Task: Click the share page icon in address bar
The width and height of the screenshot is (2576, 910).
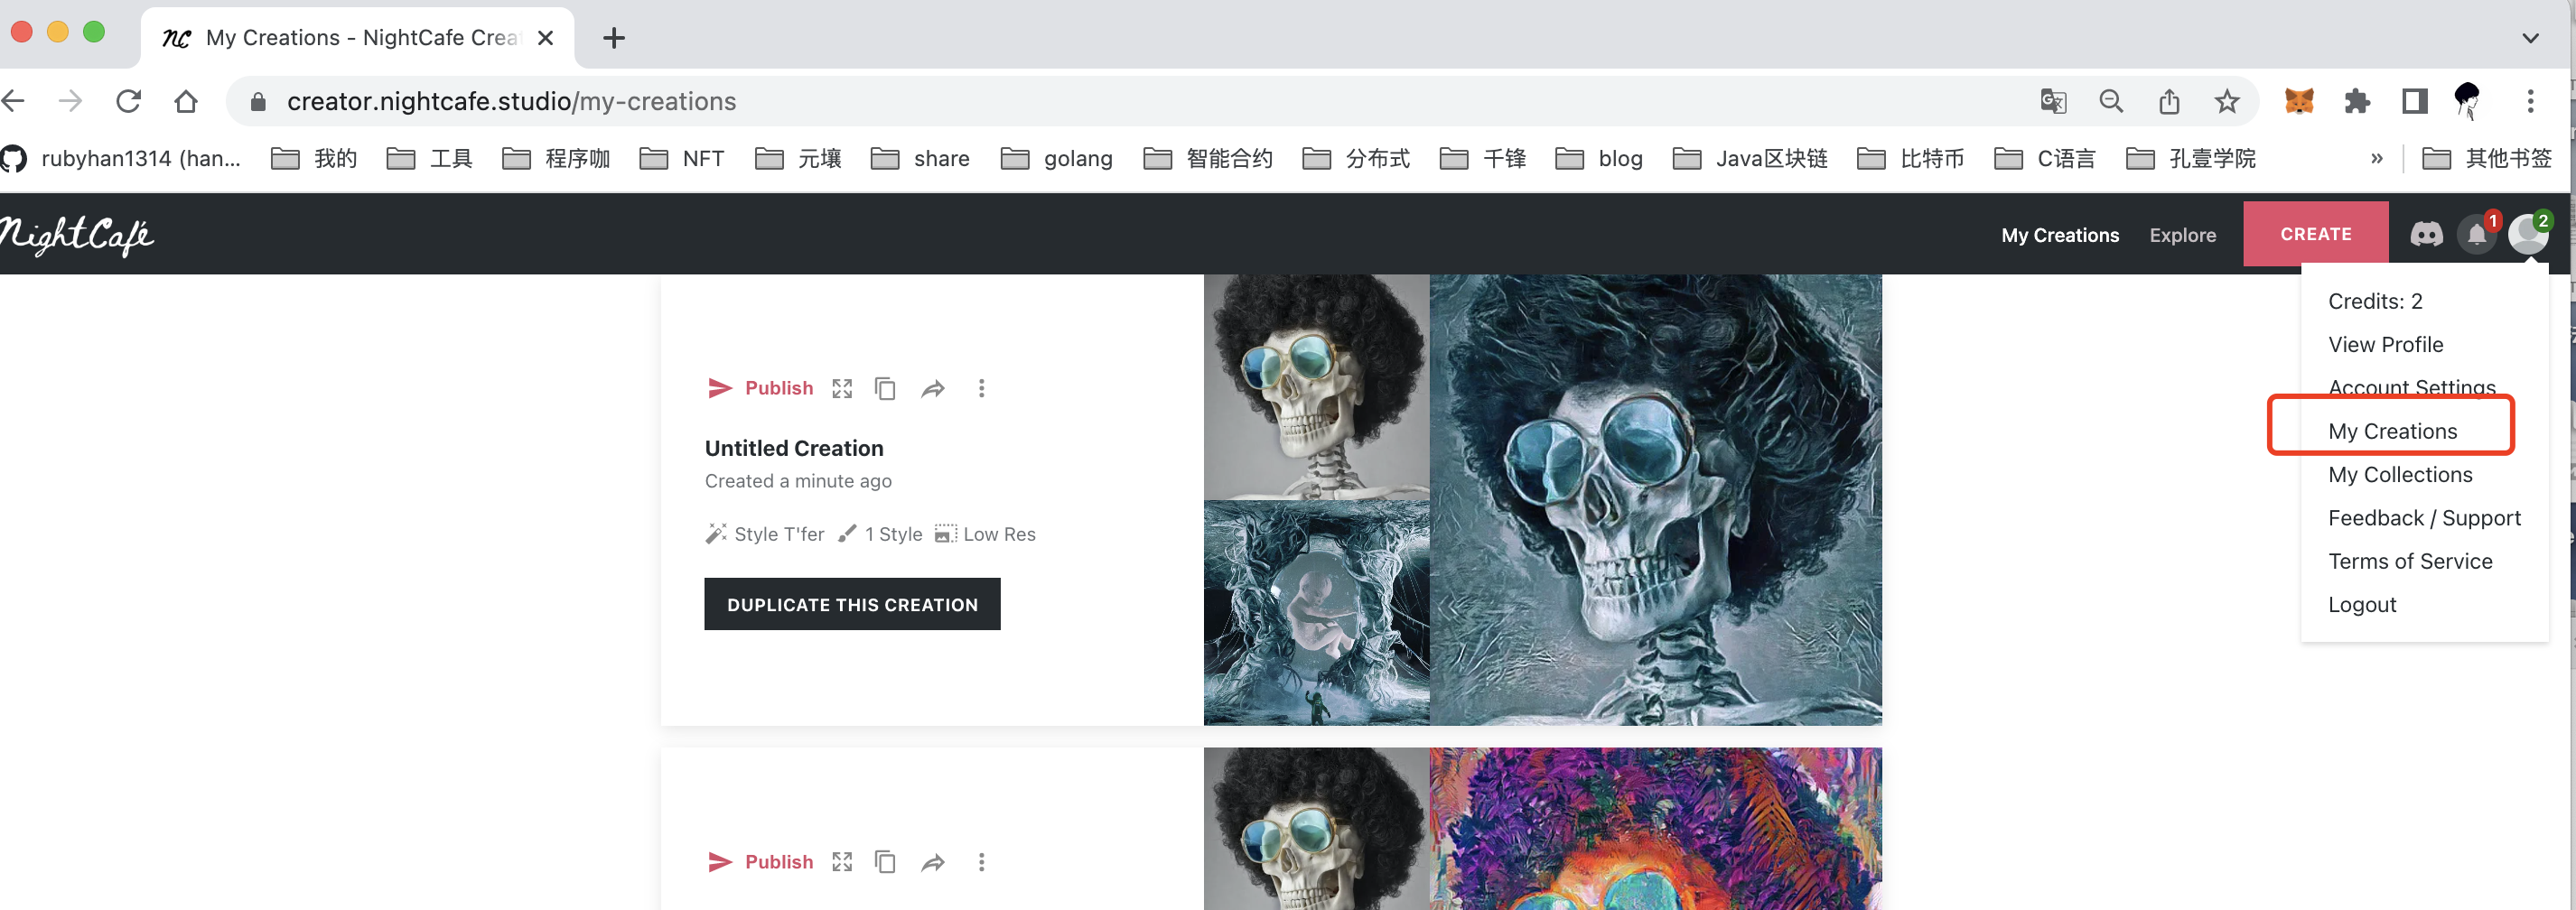Action: (x=2168, y=101)
